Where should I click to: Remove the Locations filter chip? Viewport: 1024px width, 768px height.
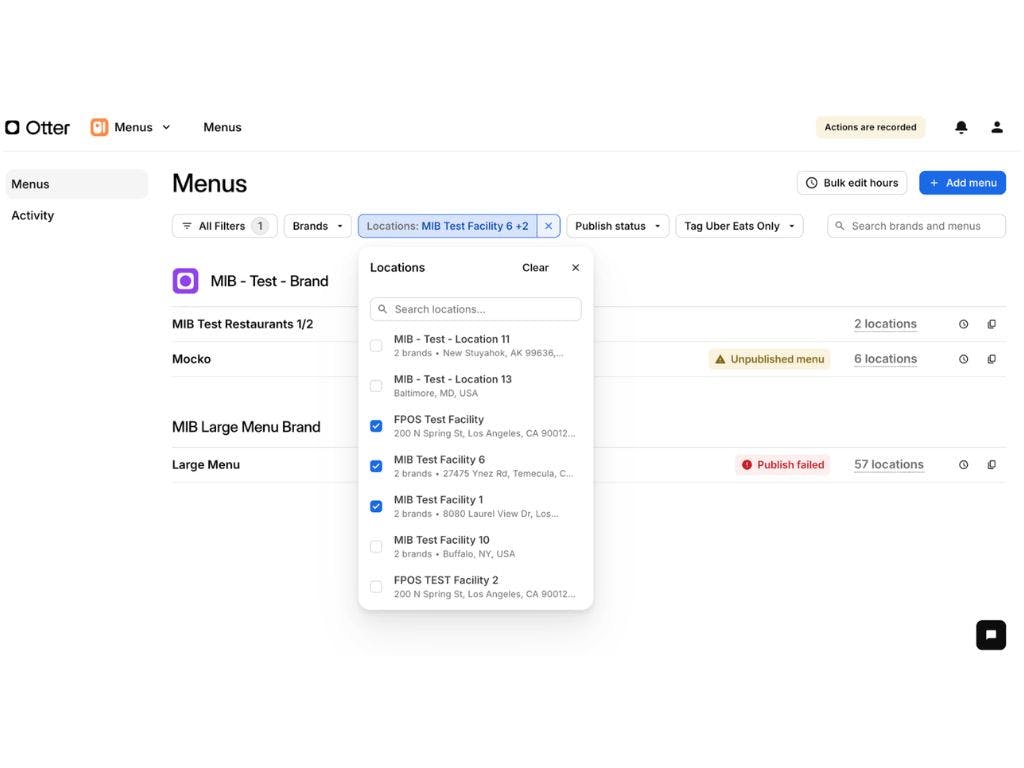549,226
